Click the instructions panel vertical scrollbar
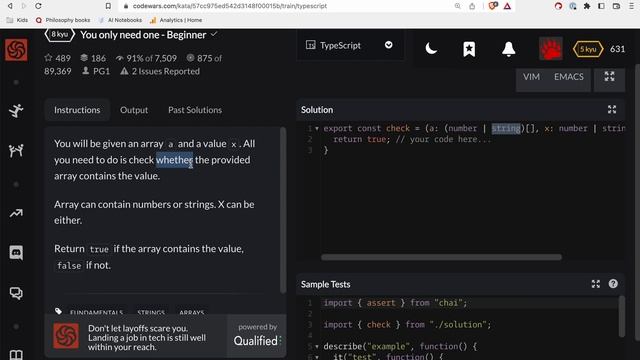The width and height of the screenshot is (640, 360). tap(283, 210)
